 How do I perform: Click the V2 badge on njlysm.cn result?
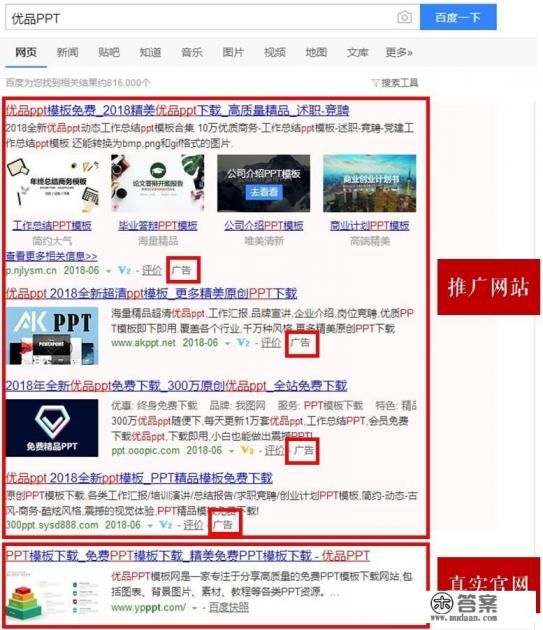tap(124, 270)
